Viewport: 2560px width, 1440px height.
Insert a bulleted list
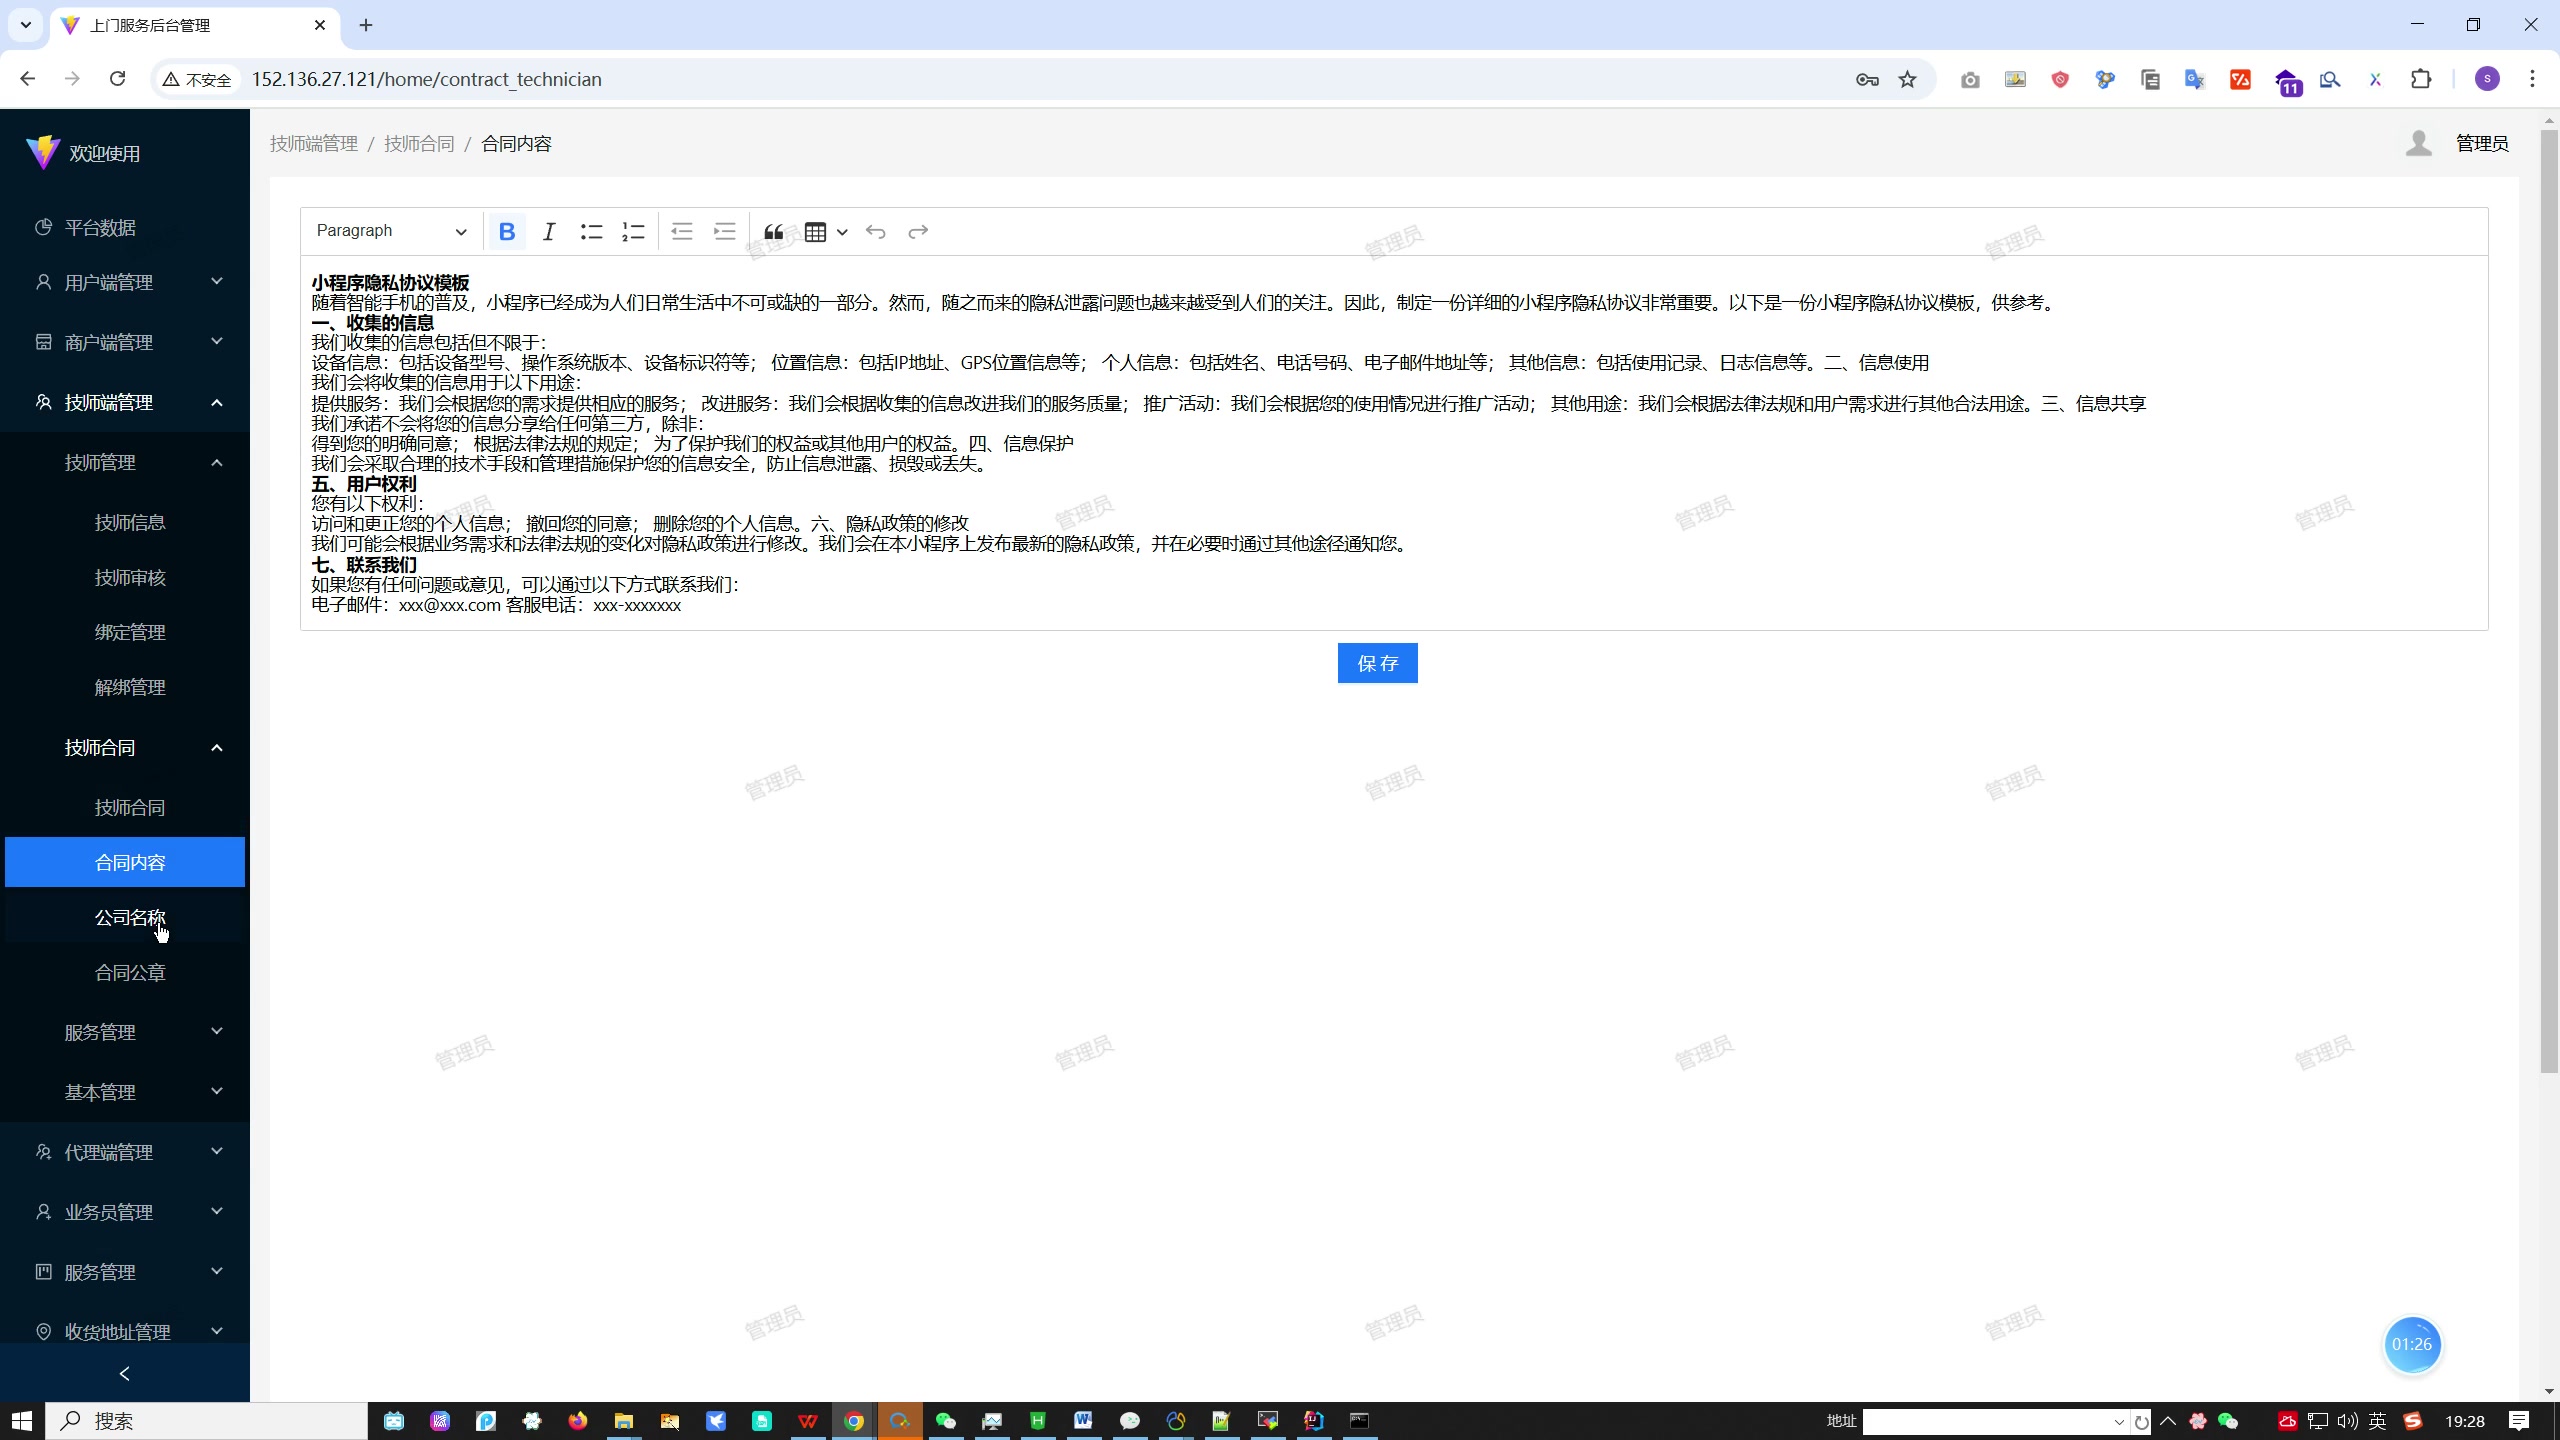[x=591, y=232]
